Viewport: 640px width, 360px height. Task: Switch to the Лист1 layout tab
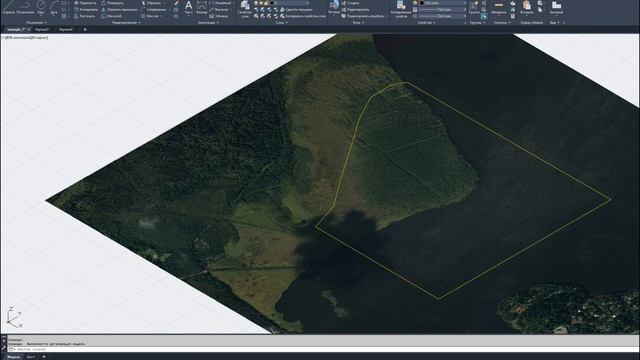(x=31, y=357)
